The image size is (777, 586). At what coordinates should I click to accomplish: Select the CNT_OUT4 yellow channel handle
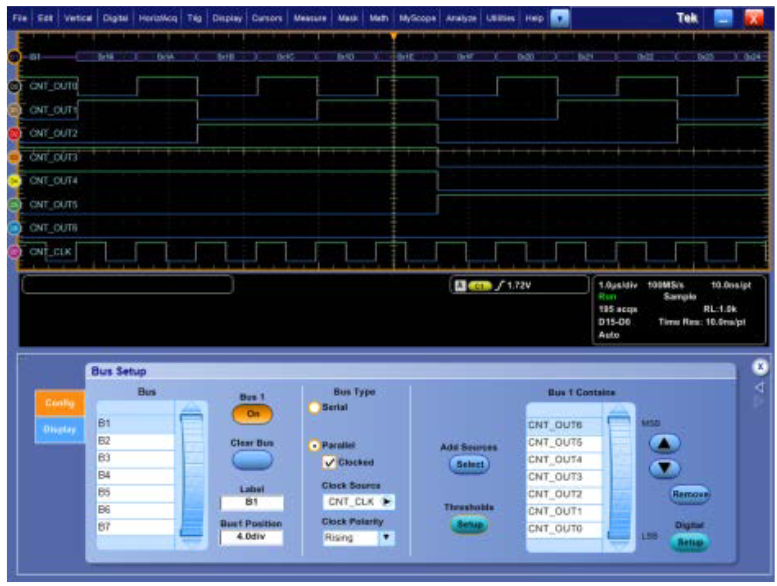pos(14,181)
